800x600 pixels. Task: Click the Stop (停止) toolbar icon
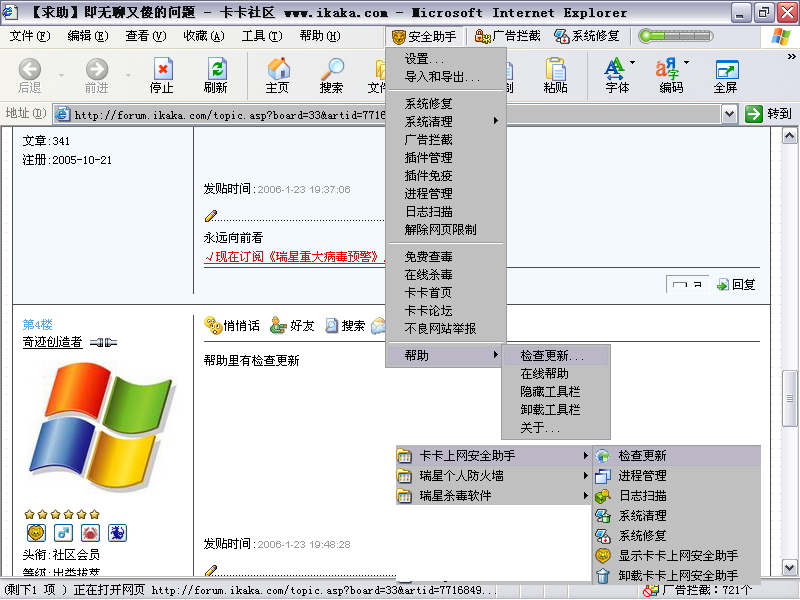pos(163,69)
